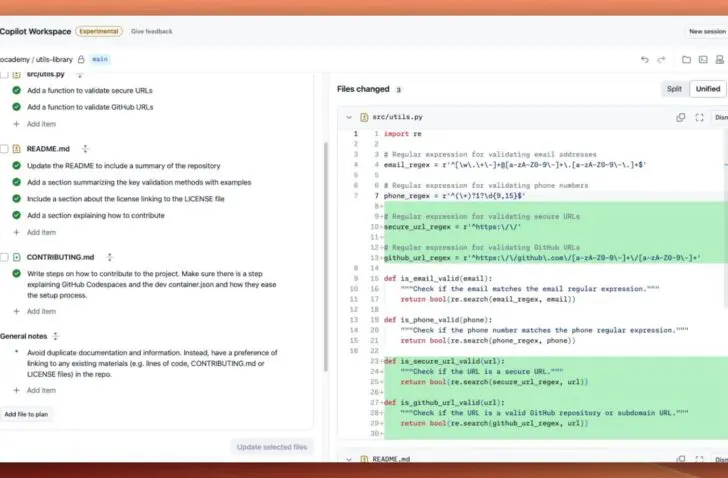Open the utils-library repository link
Image resolution: width=728 pixels, height=478 pixels.
[x=54, y=59]
